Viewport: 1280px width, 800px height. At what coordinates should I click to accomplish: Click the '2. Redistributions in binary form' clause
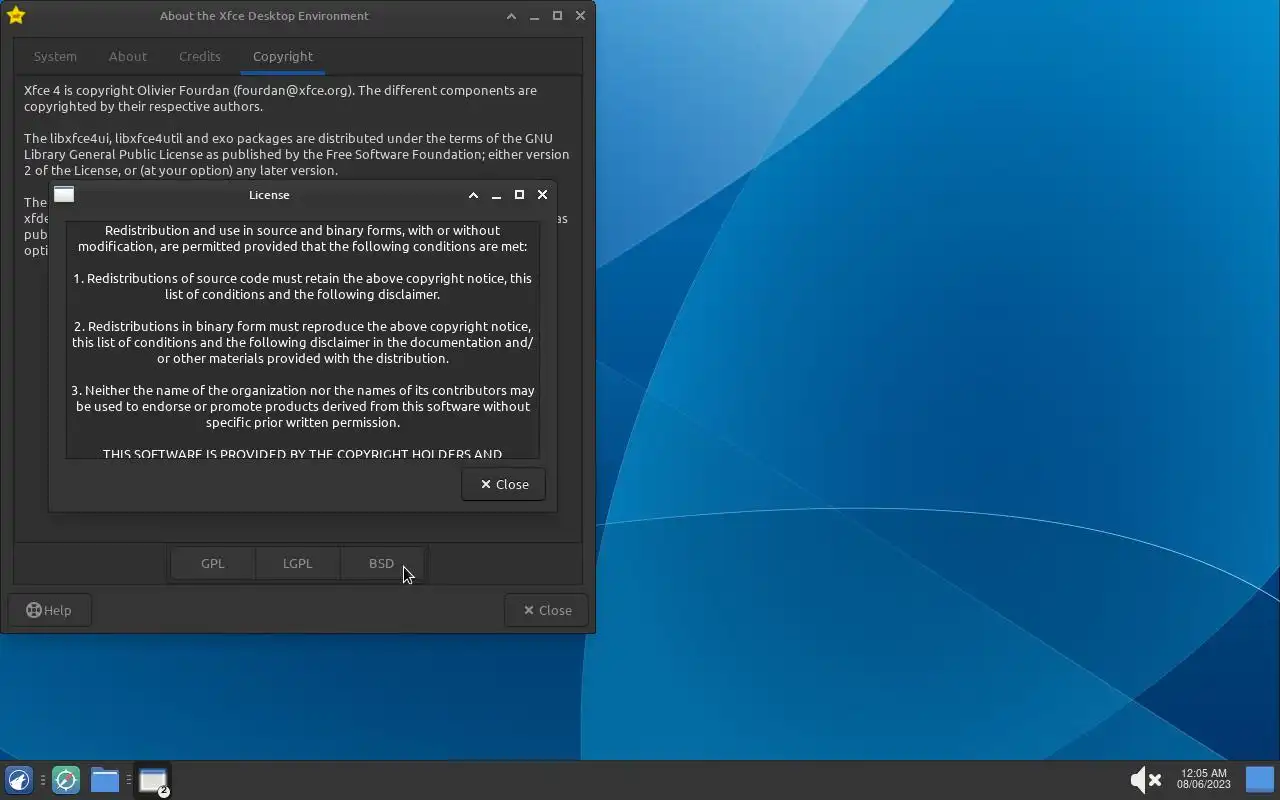[x=303, y=342]
